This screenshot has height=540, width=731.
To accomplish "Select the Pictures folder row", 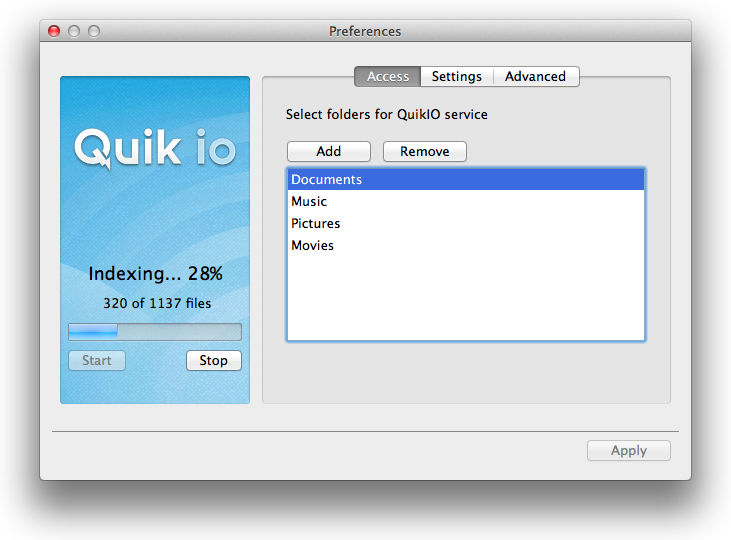I will tap(466, 223).
